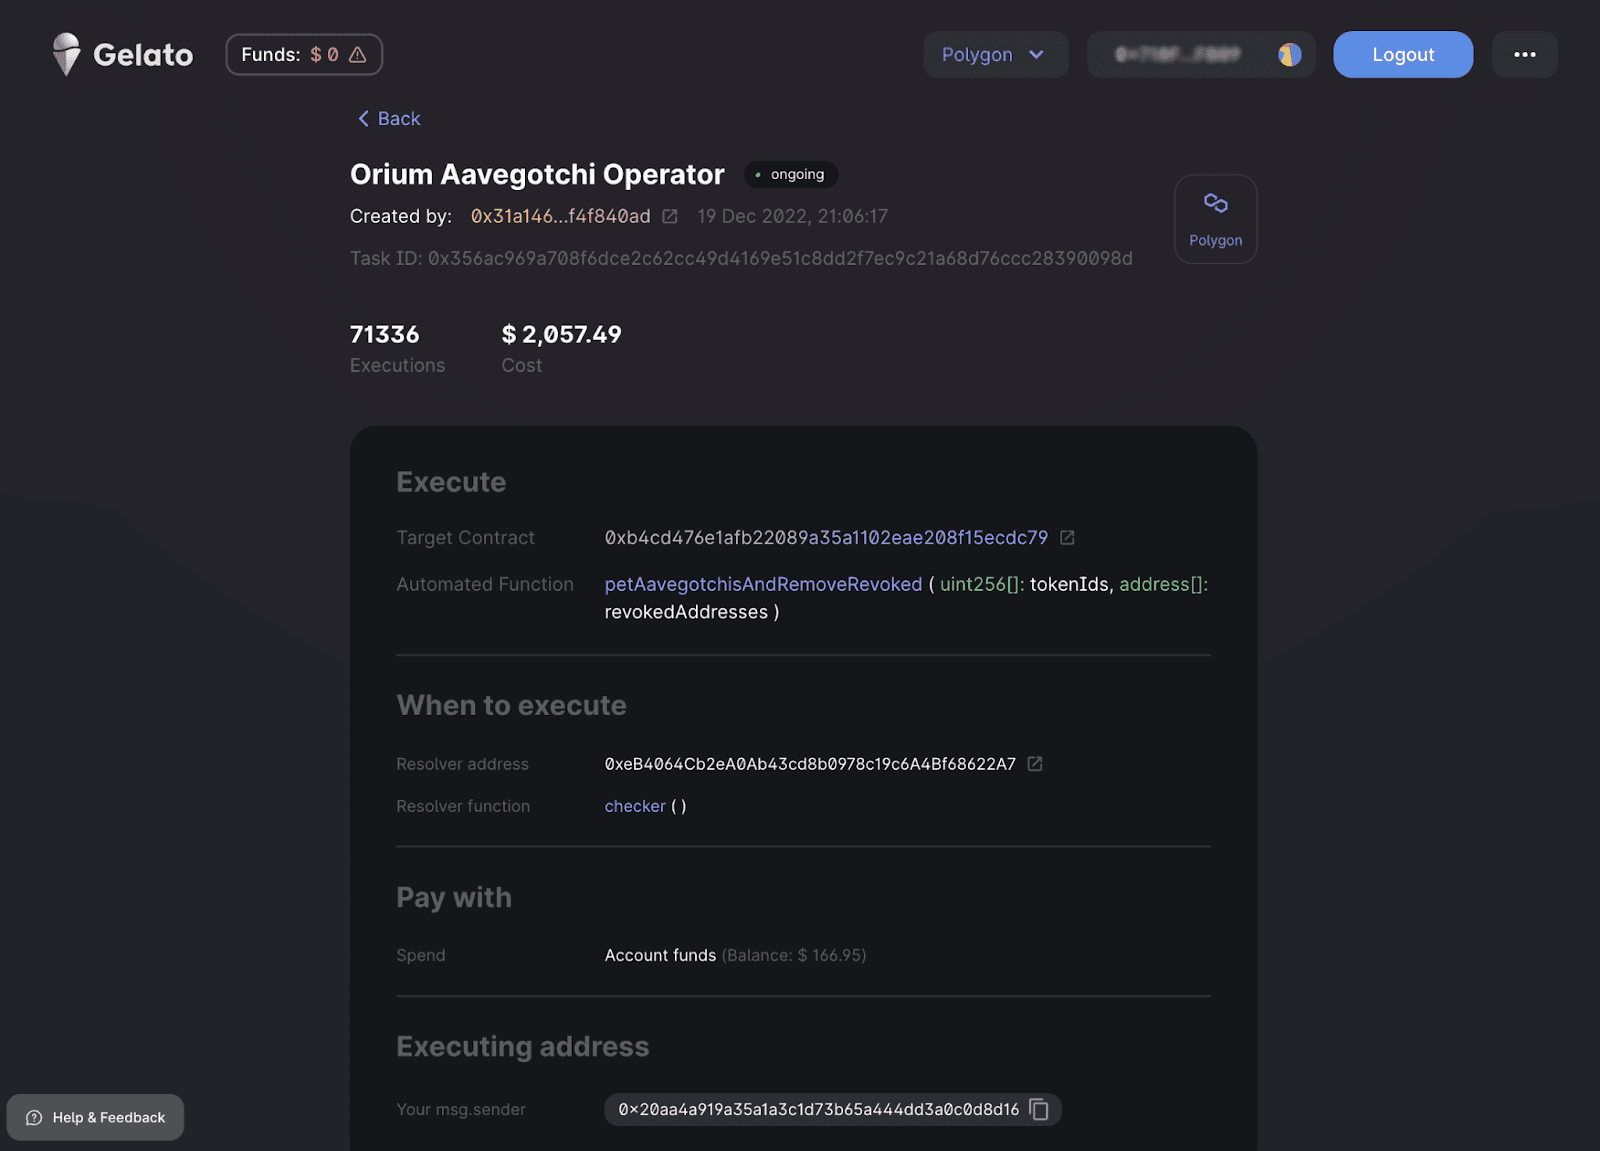This screenshot has height=1151, width=1600.
Task: Click the 19 Dec 2022 creation timestamp
Action: click(792, 216)
